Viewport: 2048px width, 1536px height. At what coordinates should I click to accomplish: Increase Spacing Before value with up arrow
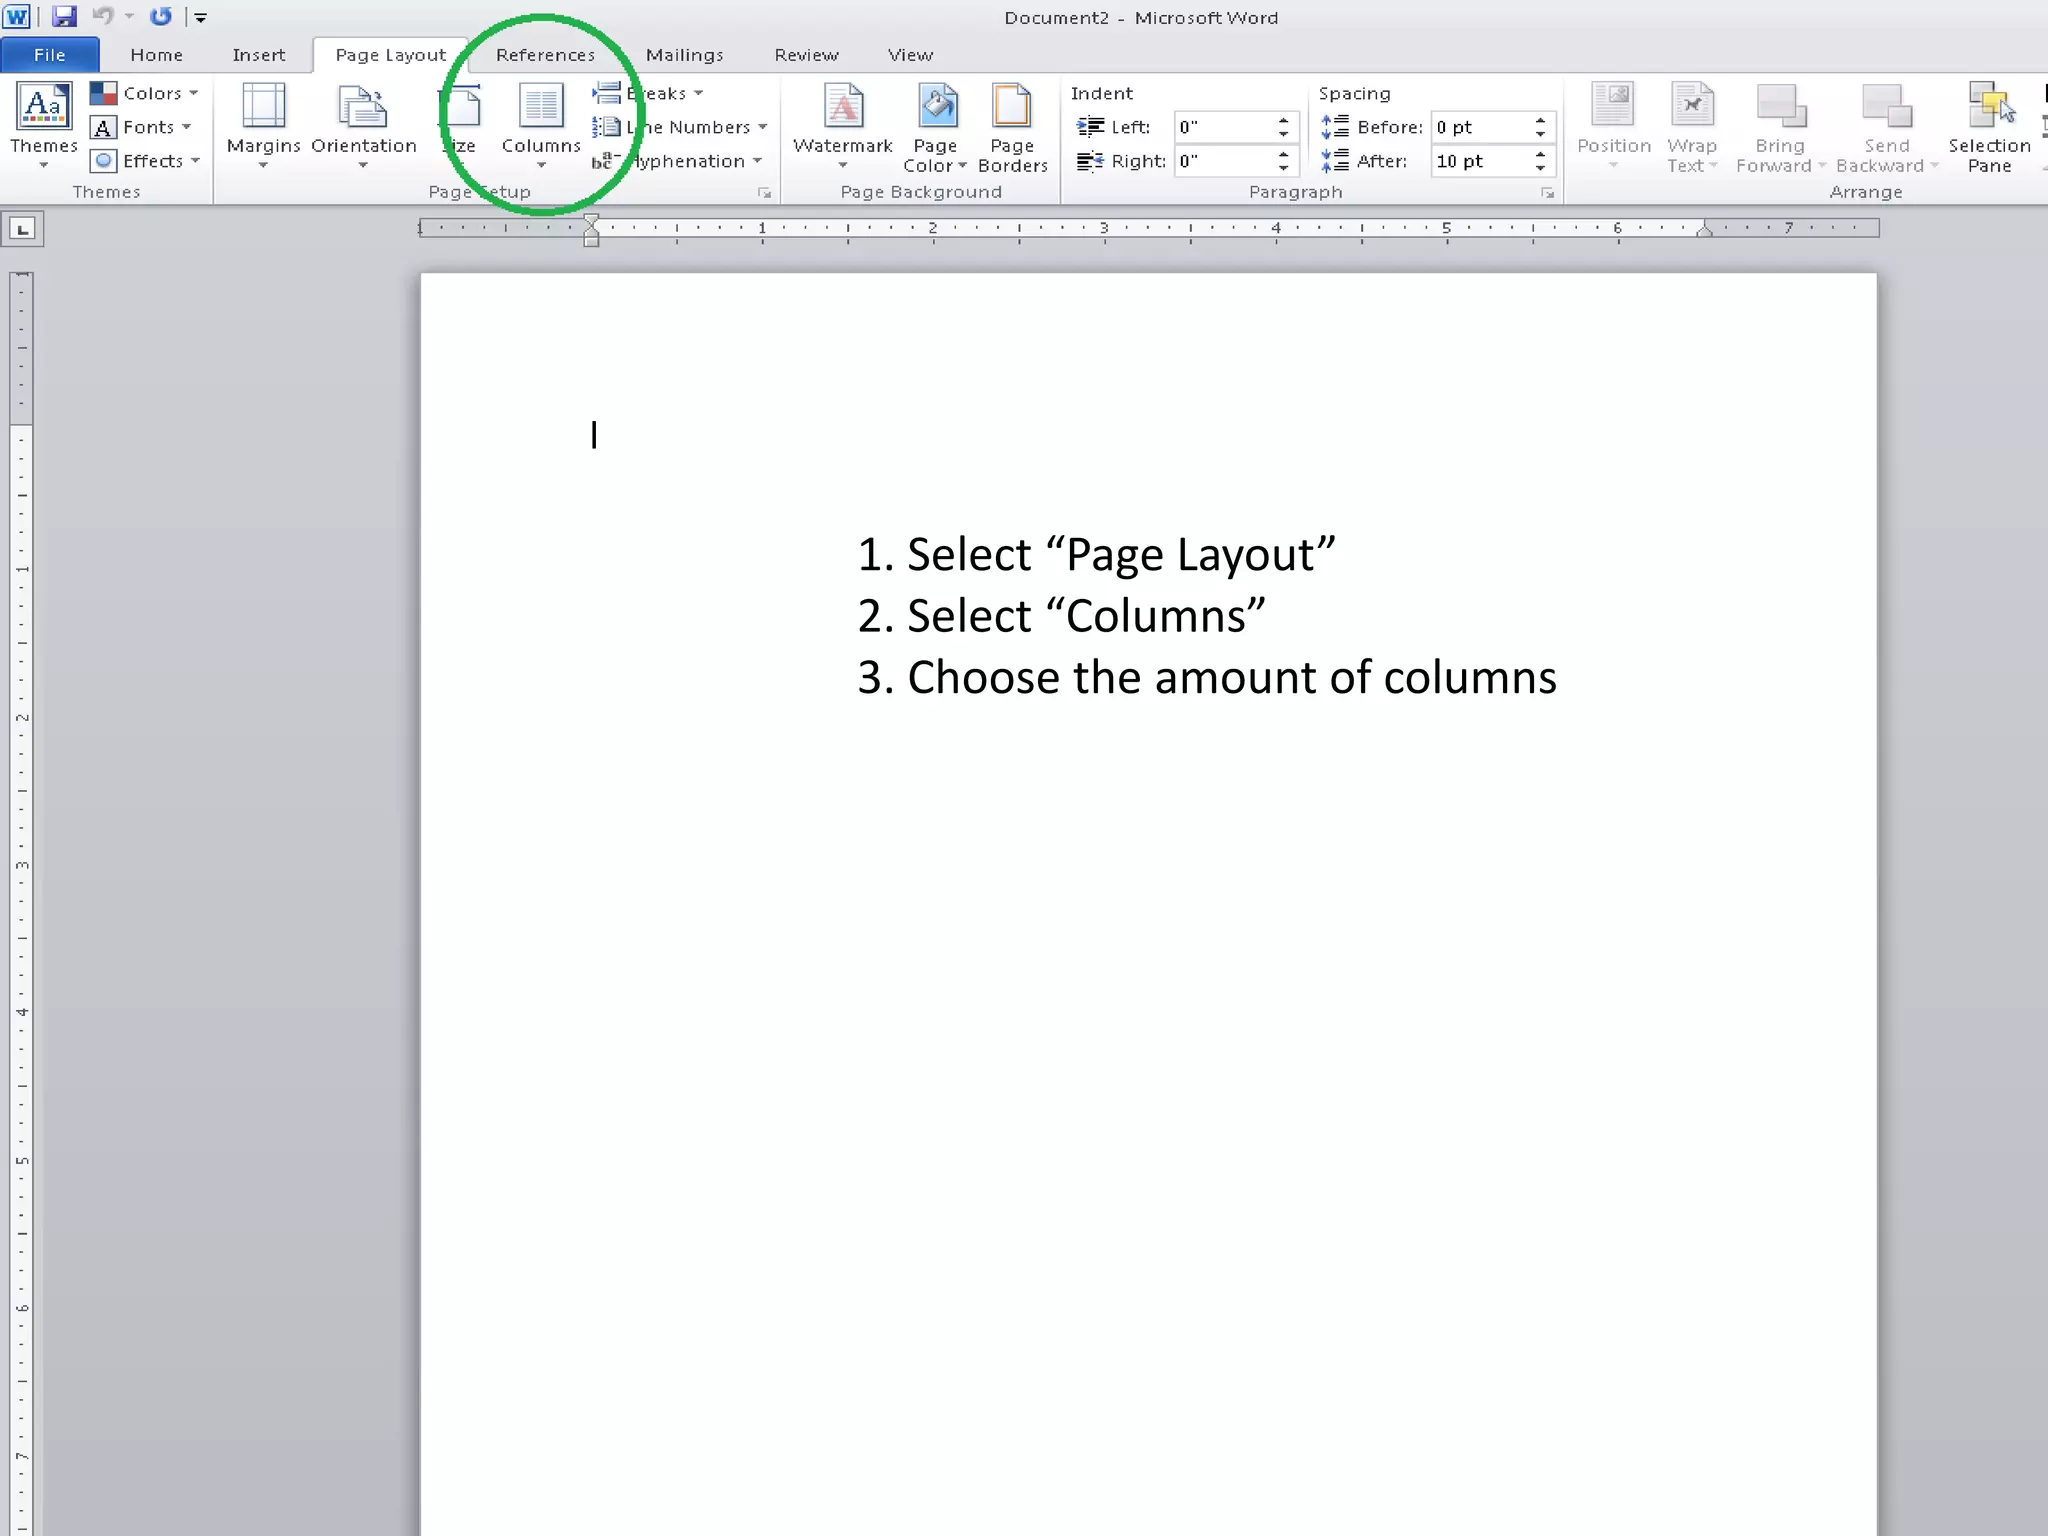coord(1541,121)
